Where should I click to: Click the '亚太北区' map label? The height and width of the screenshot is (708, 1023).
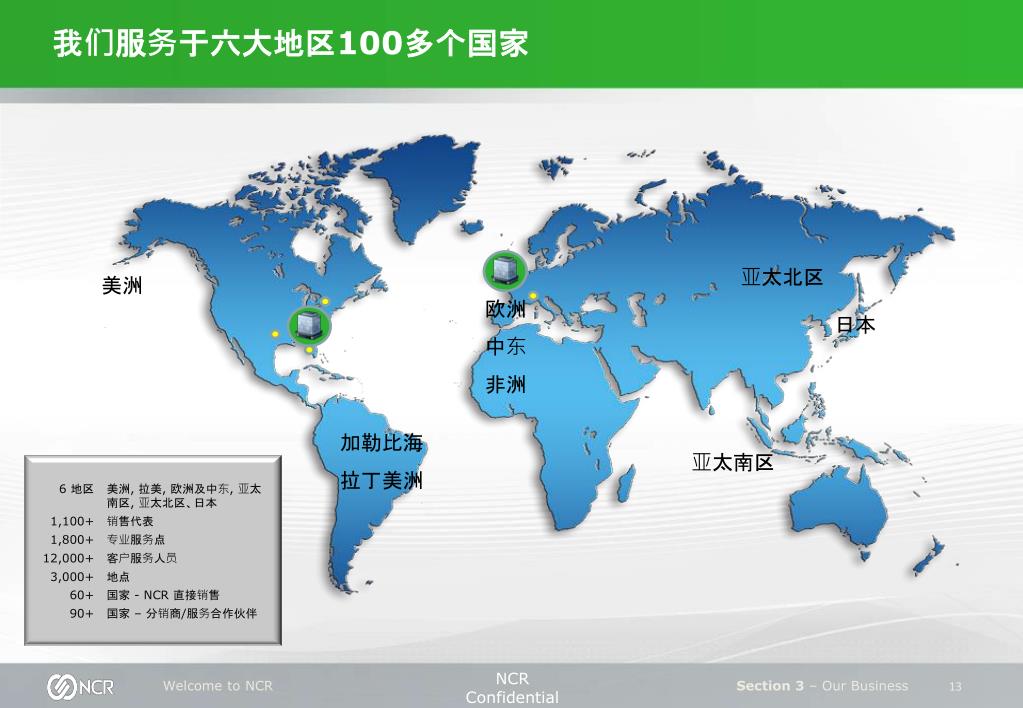[x=782, y=277]
